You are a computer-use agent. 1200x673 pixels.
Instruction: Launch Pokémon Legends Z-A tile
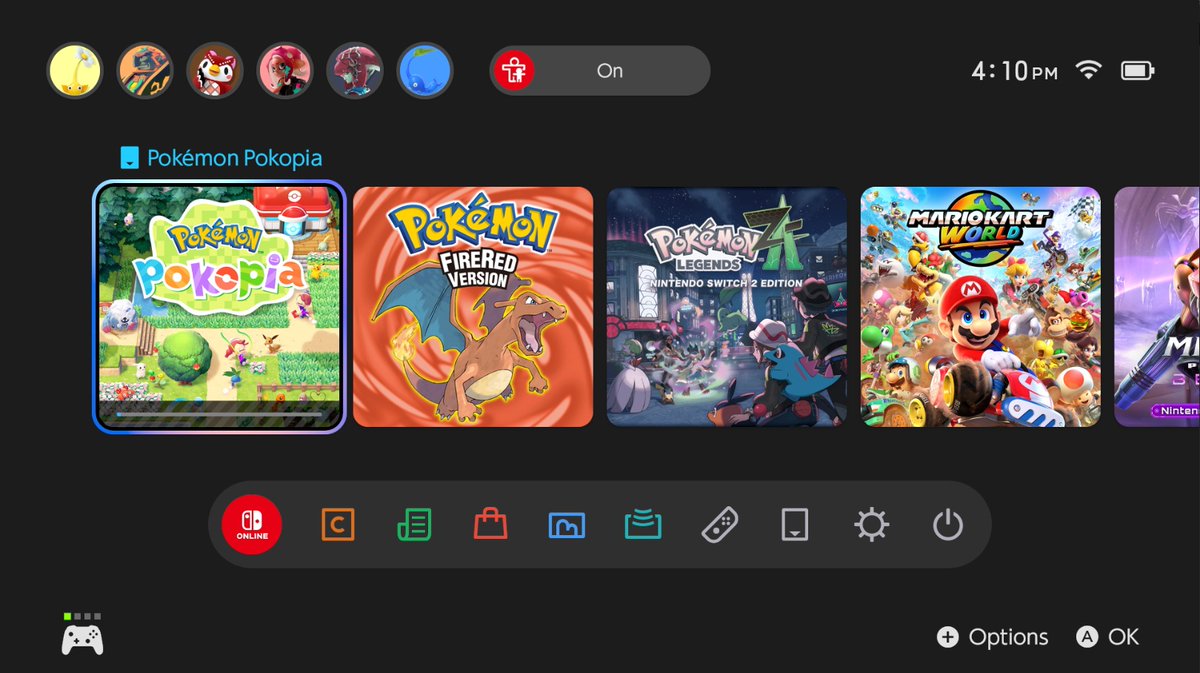(x=727, y=307)
